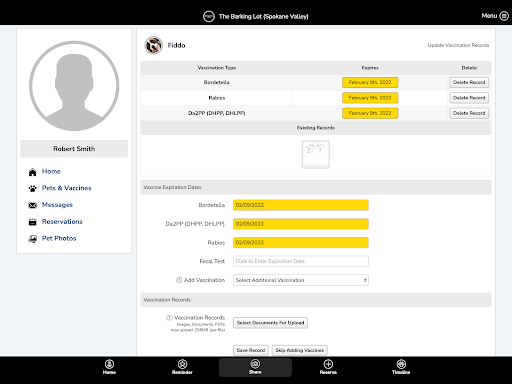Click The Barking Lot (Spokane Valley) title

point(263,16)
